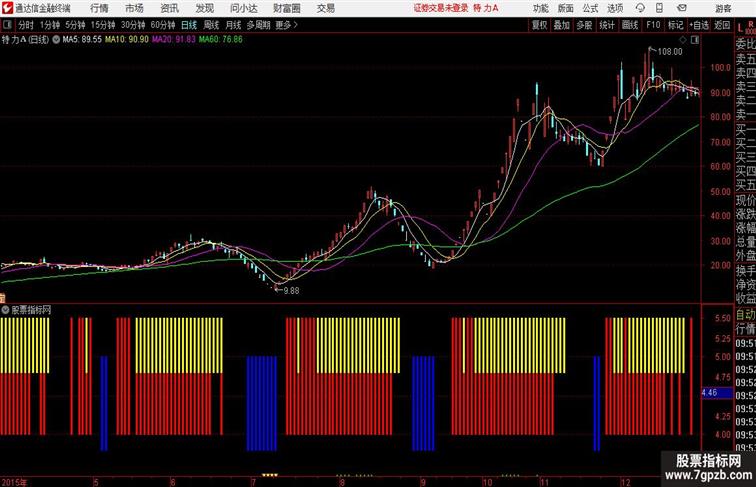This screenshot has height=487, width=756.
Task: Click the 2015年 date axis label
Action: (14, 482)
